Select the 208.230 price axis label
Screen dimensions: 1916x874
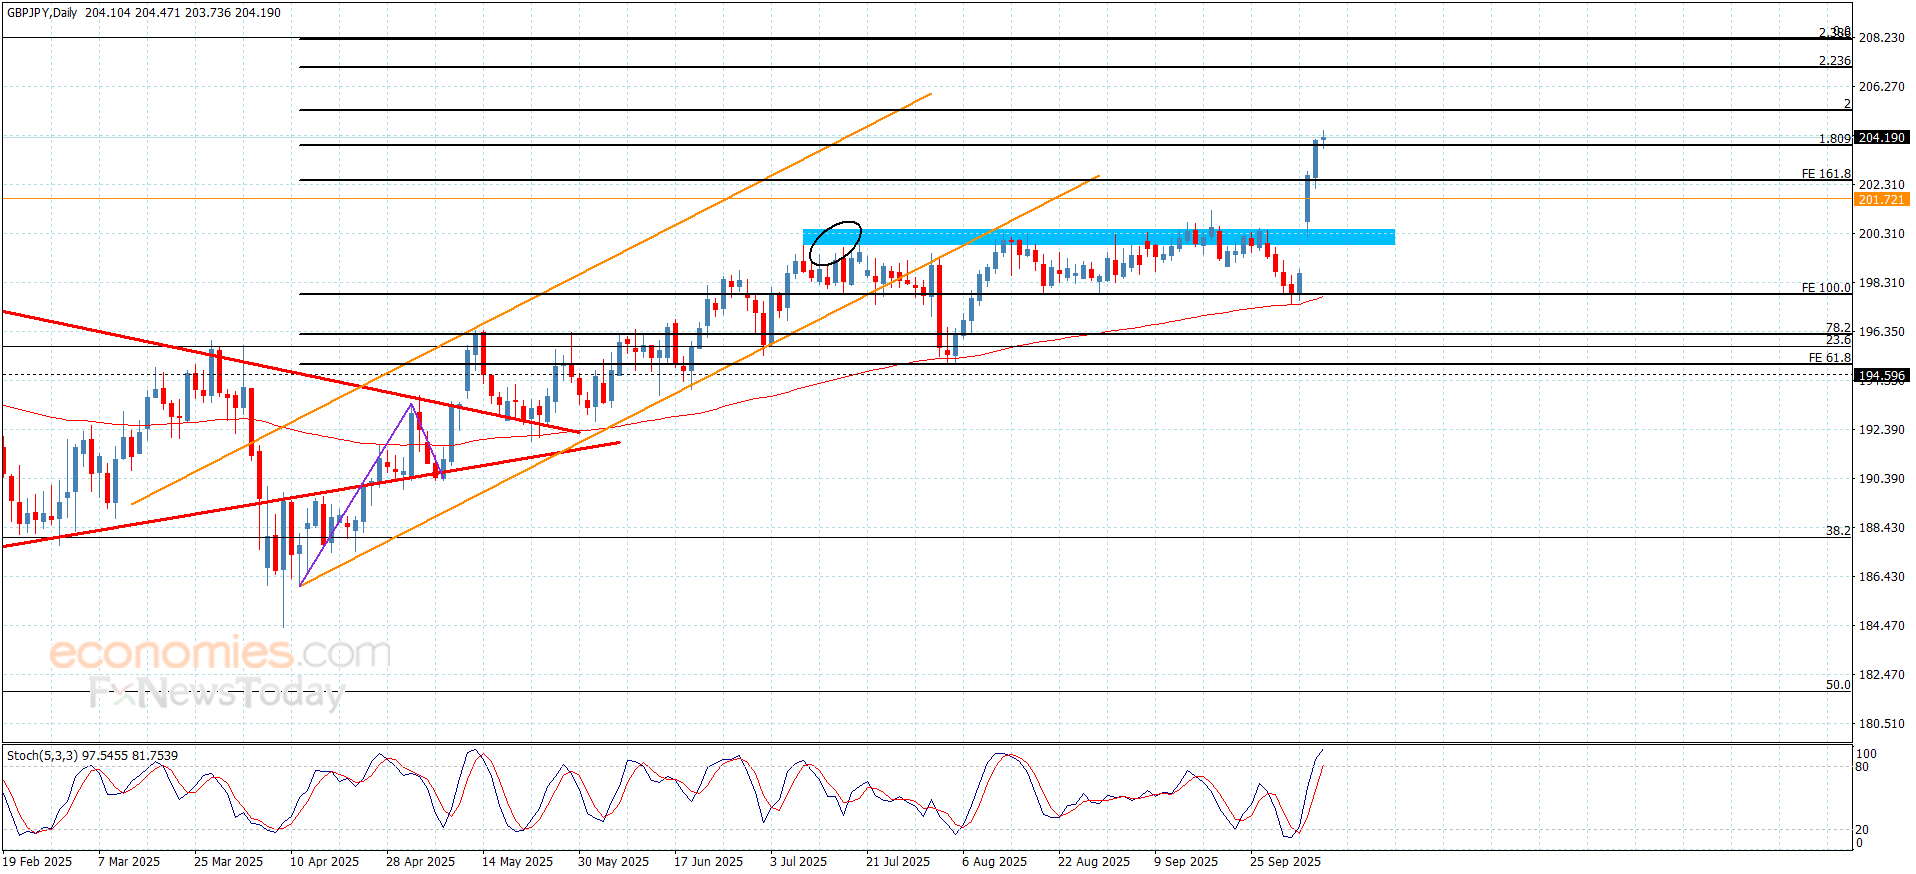click(1881, 38)
